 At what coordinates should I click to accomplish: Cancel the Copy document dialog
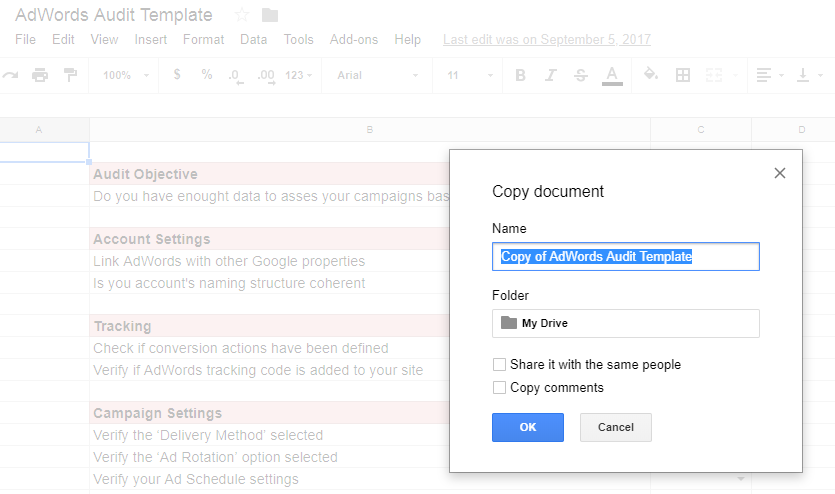click(x=616, y=427)
